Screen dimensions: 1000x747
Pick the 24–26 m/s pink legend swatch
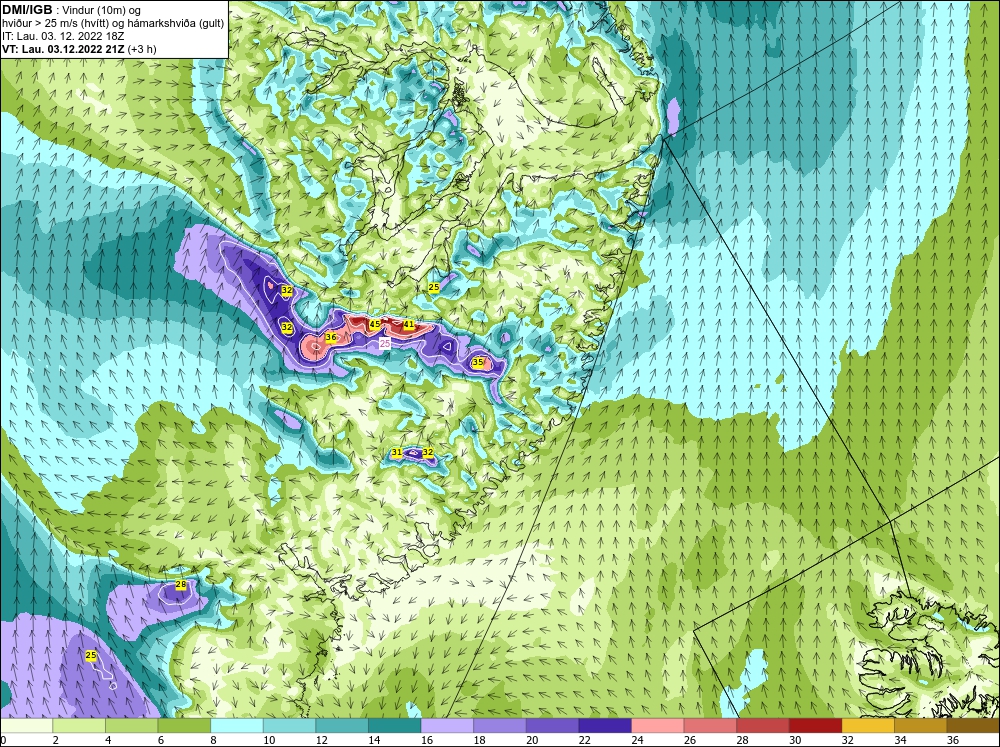658,726
